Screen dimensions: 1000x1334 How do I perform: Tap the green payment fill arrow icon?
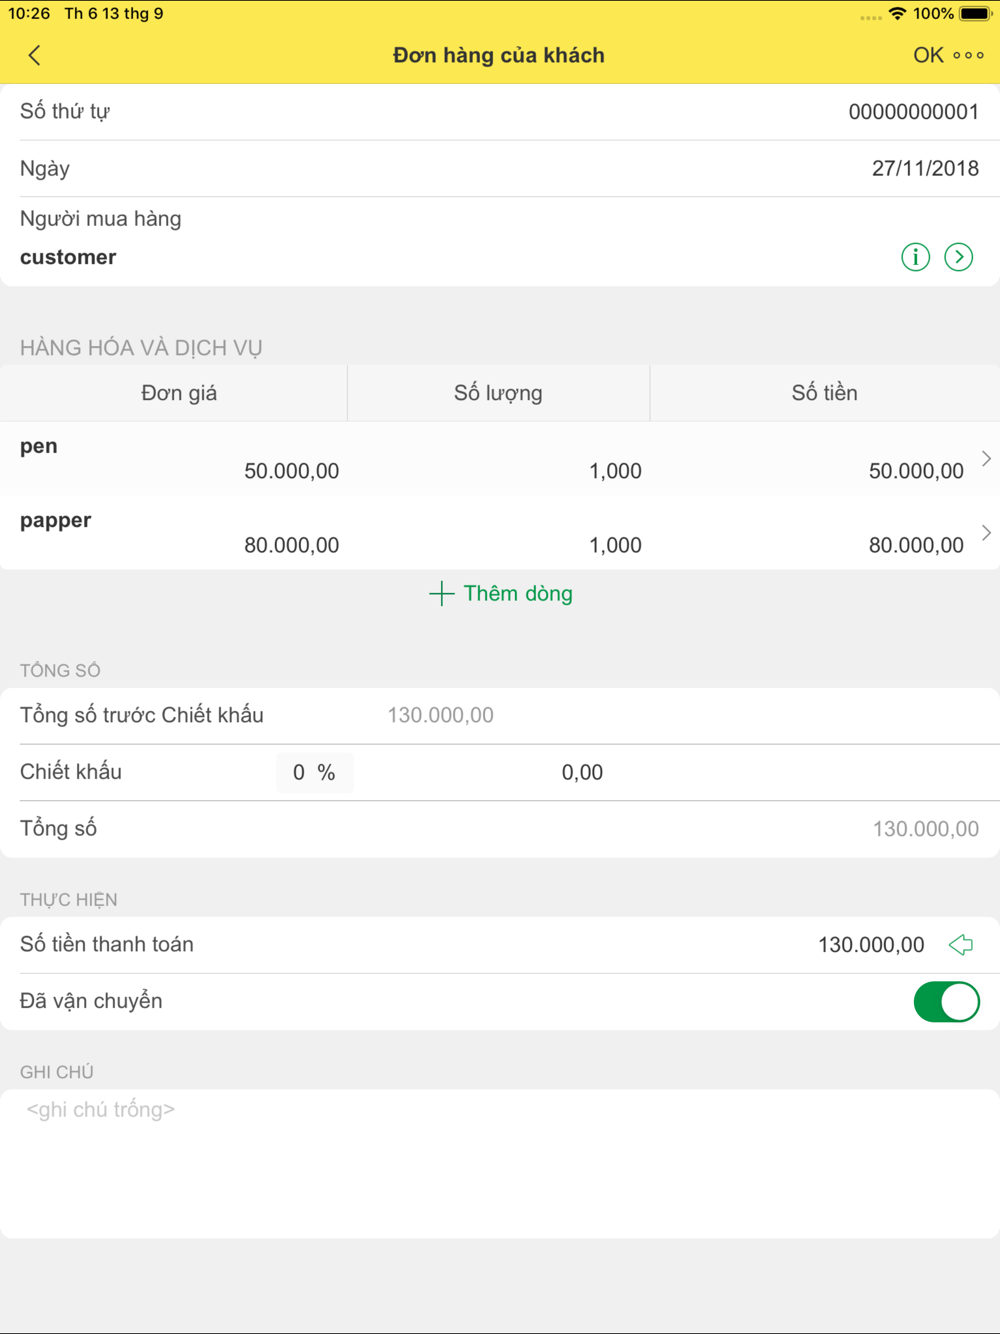click(x=960, y=945)
